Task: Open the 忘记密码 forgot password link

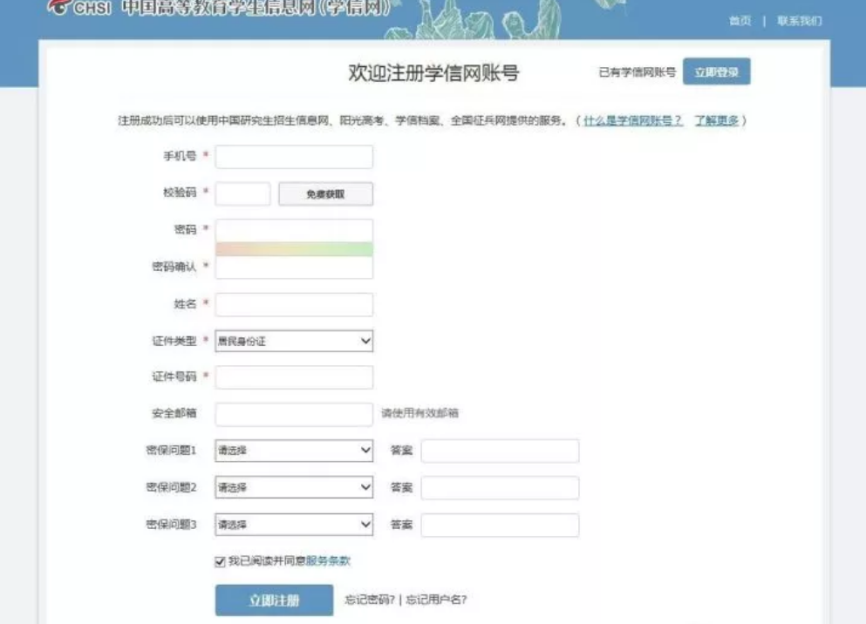Action: tap(369, 600)
